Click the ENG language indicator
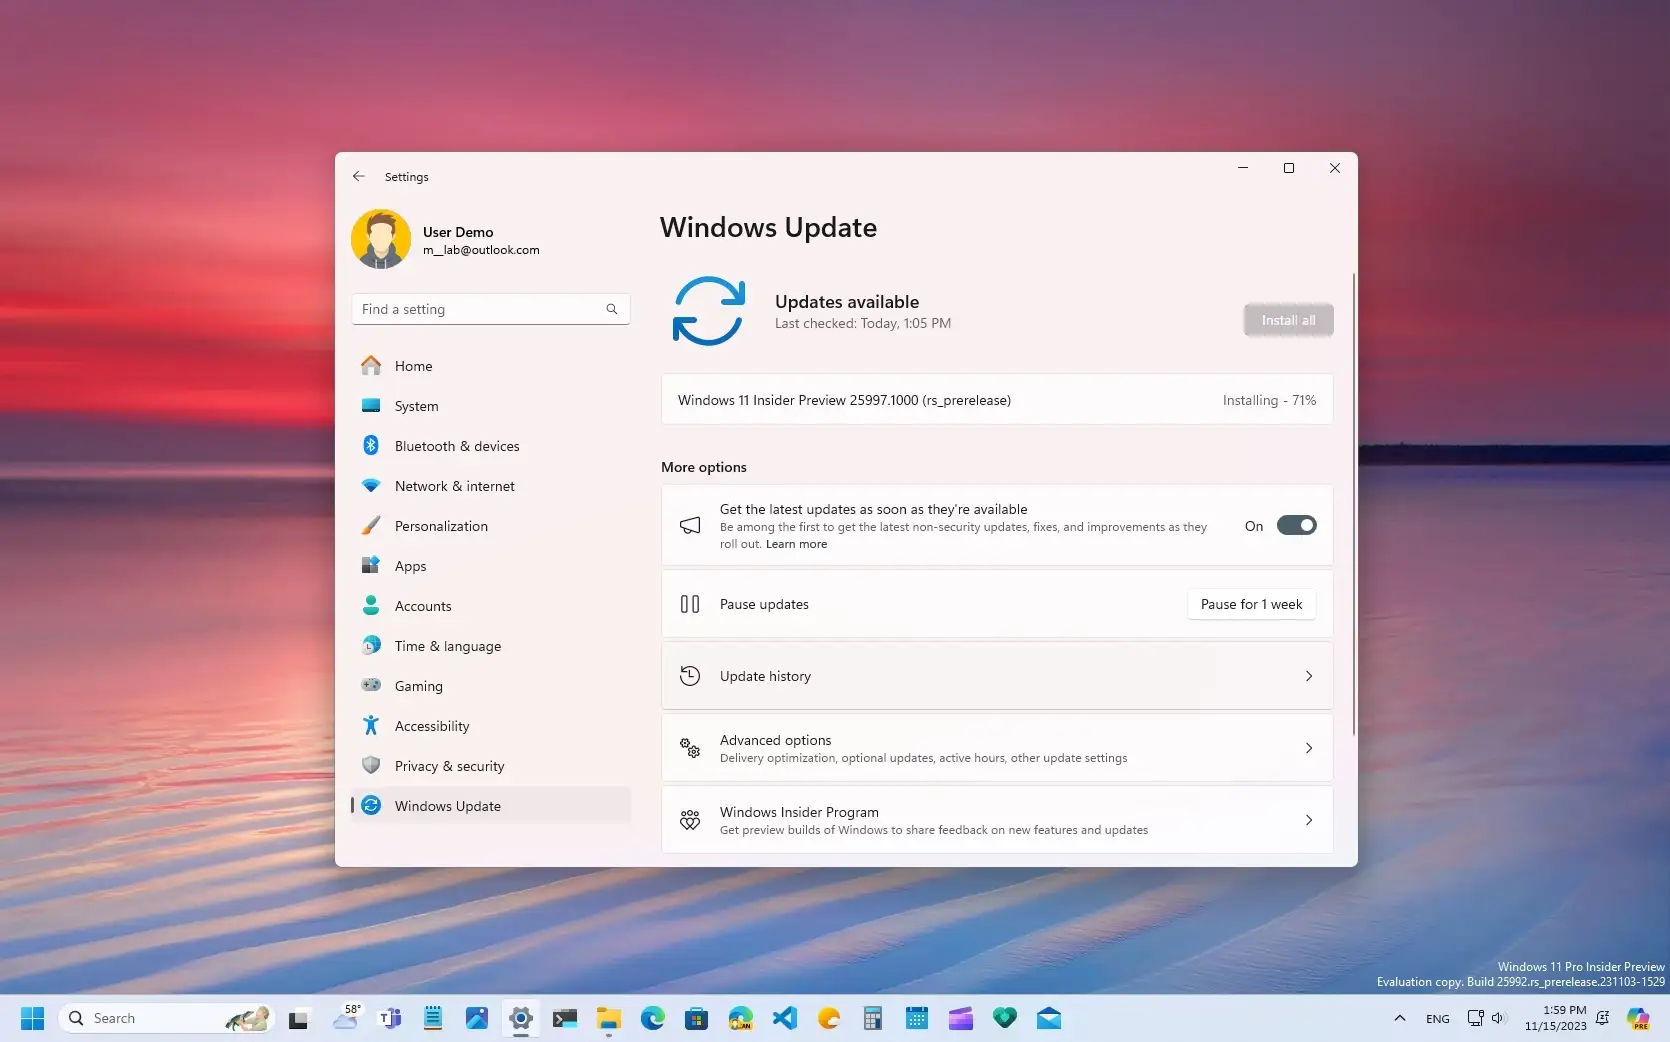 click(x=1438, y=1019)
